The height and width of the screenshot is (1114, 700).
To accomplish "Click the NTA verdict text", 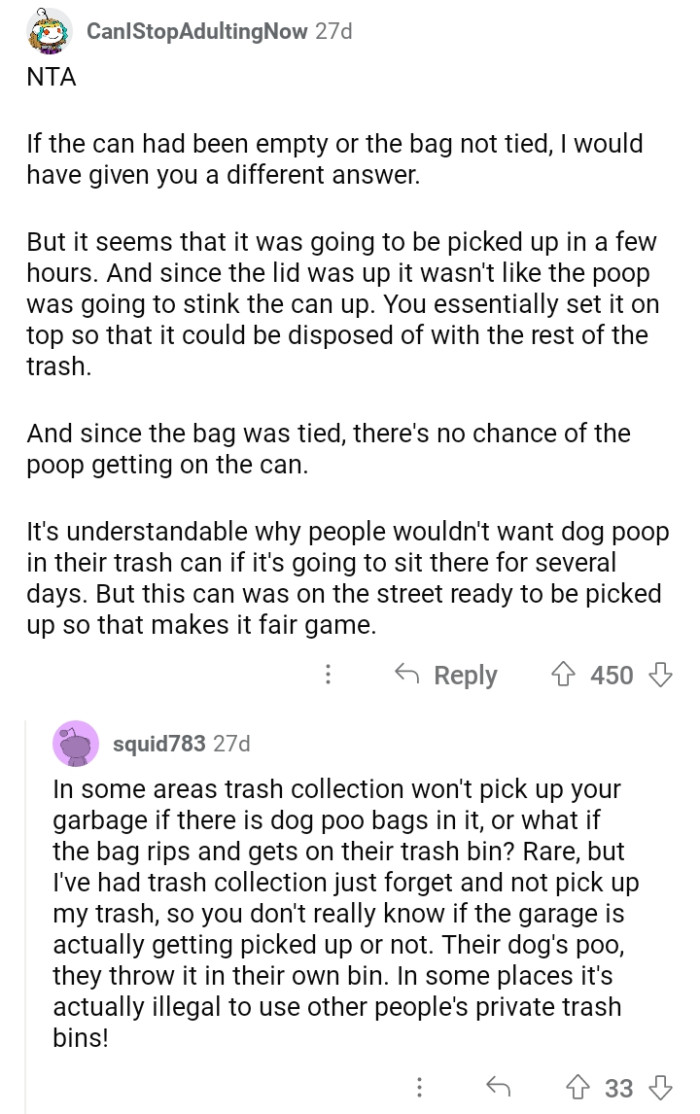I will (51, 76).
